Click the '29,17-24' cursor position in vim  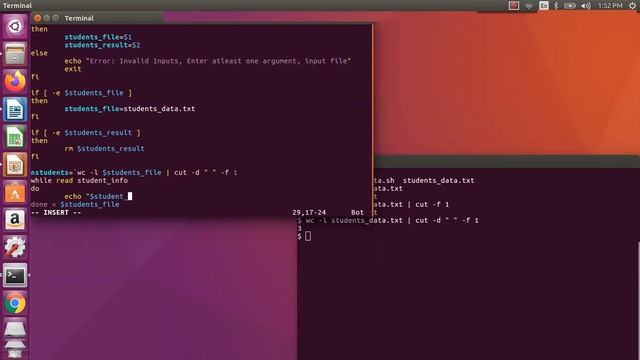coord(309,213)
